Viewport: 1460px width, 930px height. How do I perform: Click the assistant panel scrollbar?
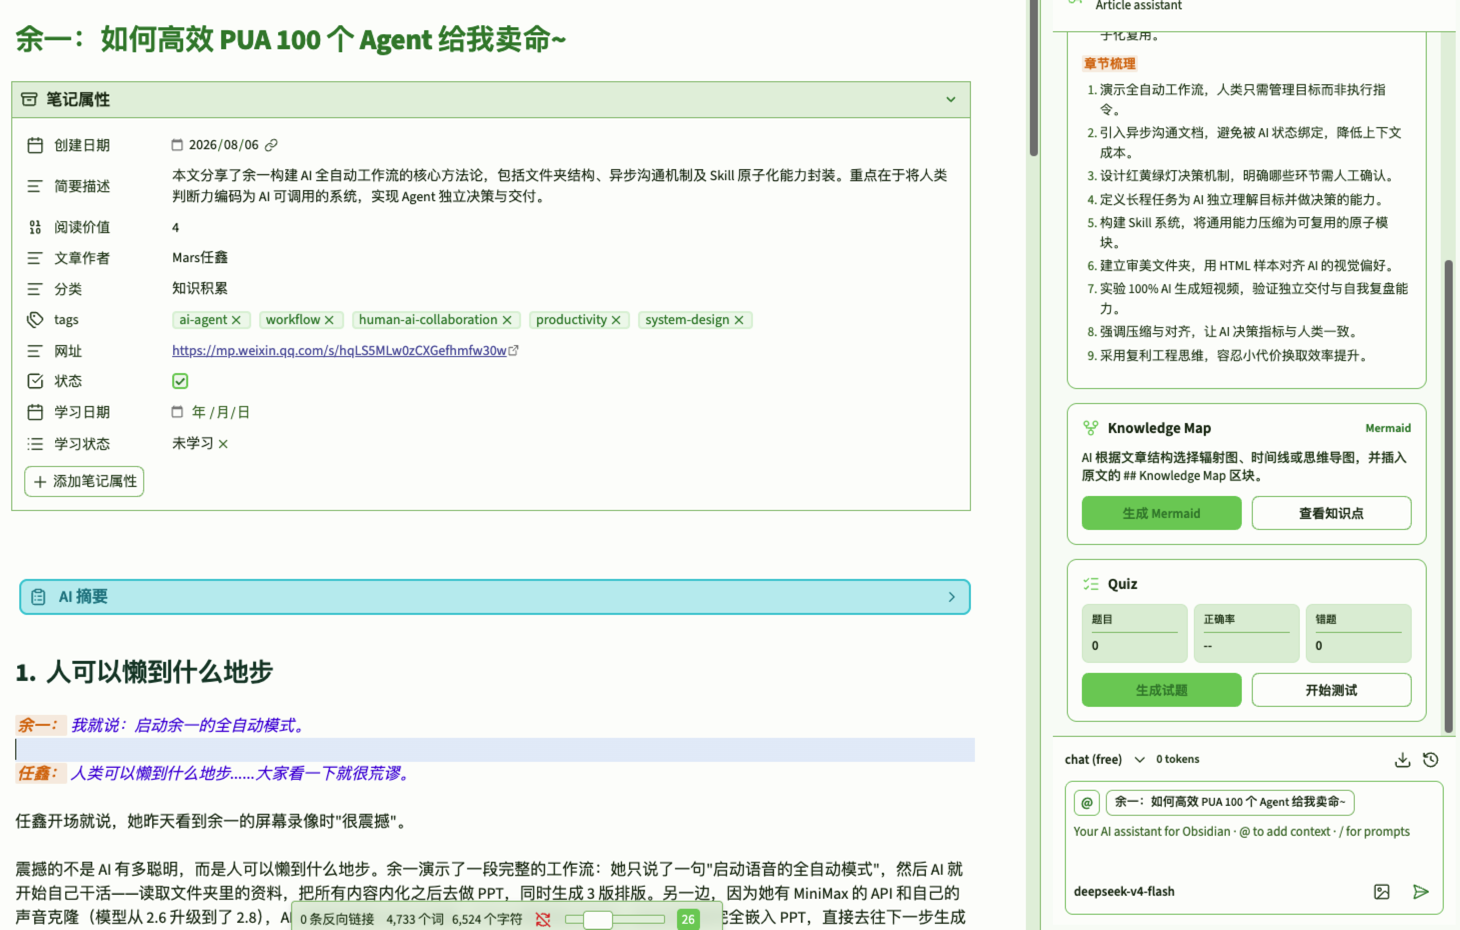[1448, 495]
